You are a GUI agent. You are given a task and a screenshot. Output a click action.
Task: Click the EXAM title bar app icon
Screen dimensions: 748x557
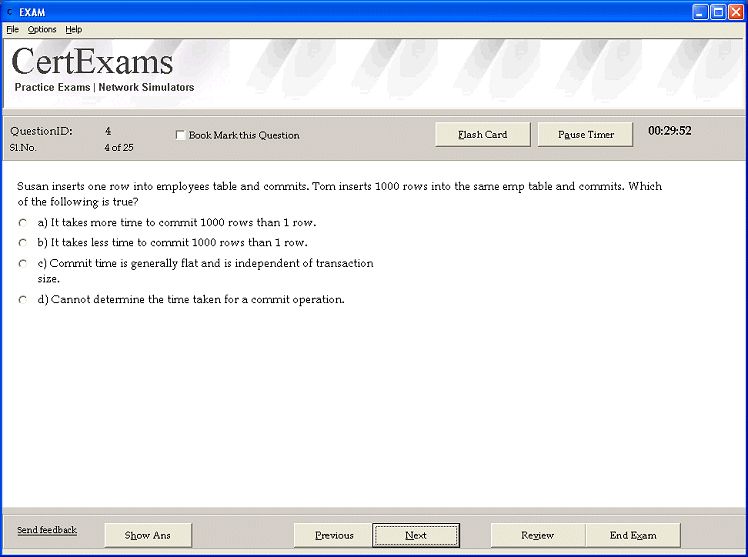(x=10, y=11)
